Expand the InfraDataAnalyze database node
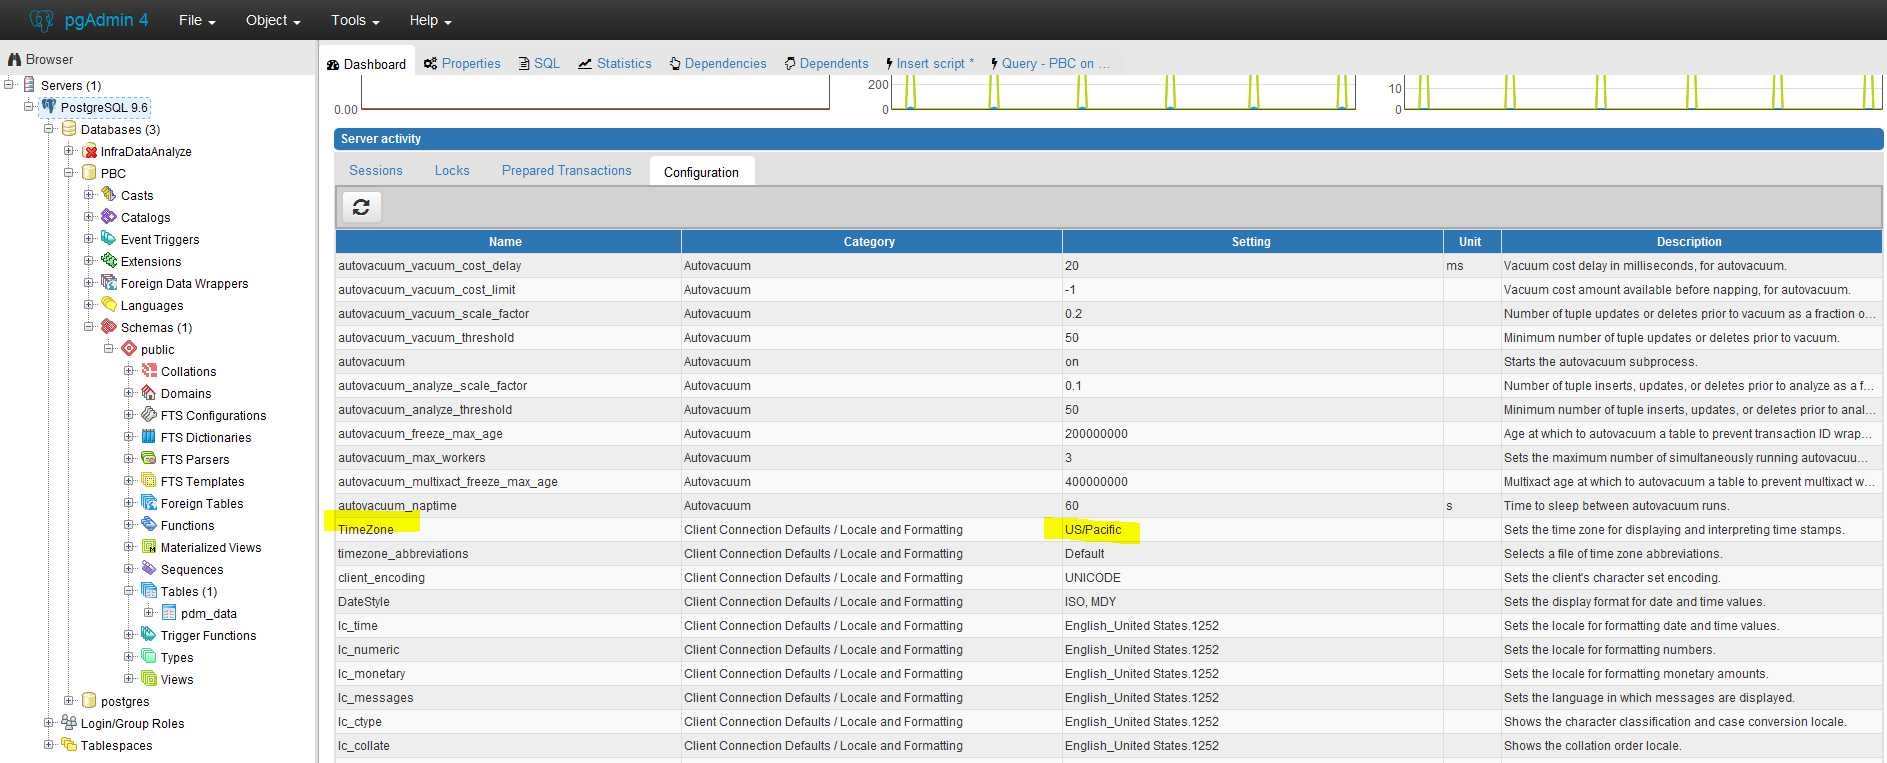The width and height of the screenshot is (1887, 763). click(68, 150)
